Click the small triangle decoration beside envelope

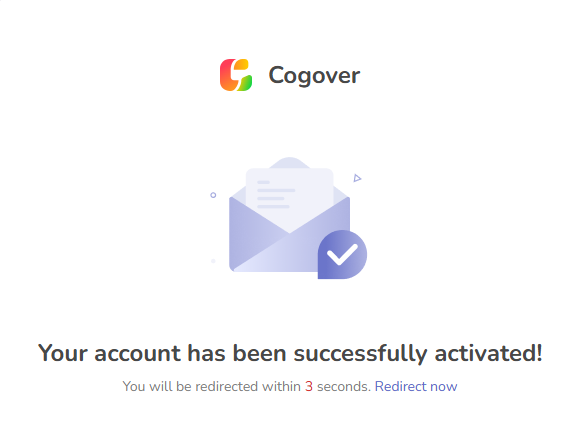357,178
